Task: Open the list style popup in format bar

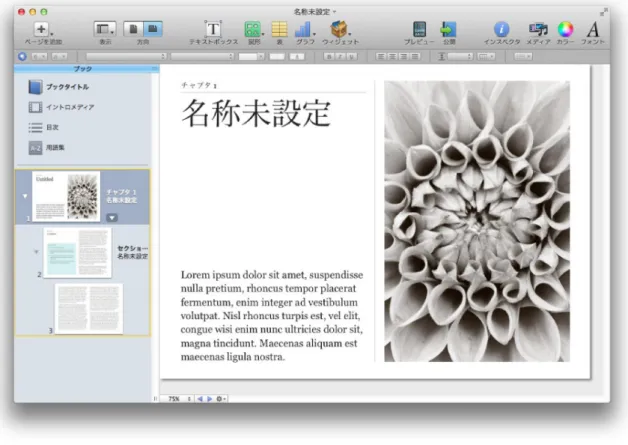Action: (x=523, y=56)
